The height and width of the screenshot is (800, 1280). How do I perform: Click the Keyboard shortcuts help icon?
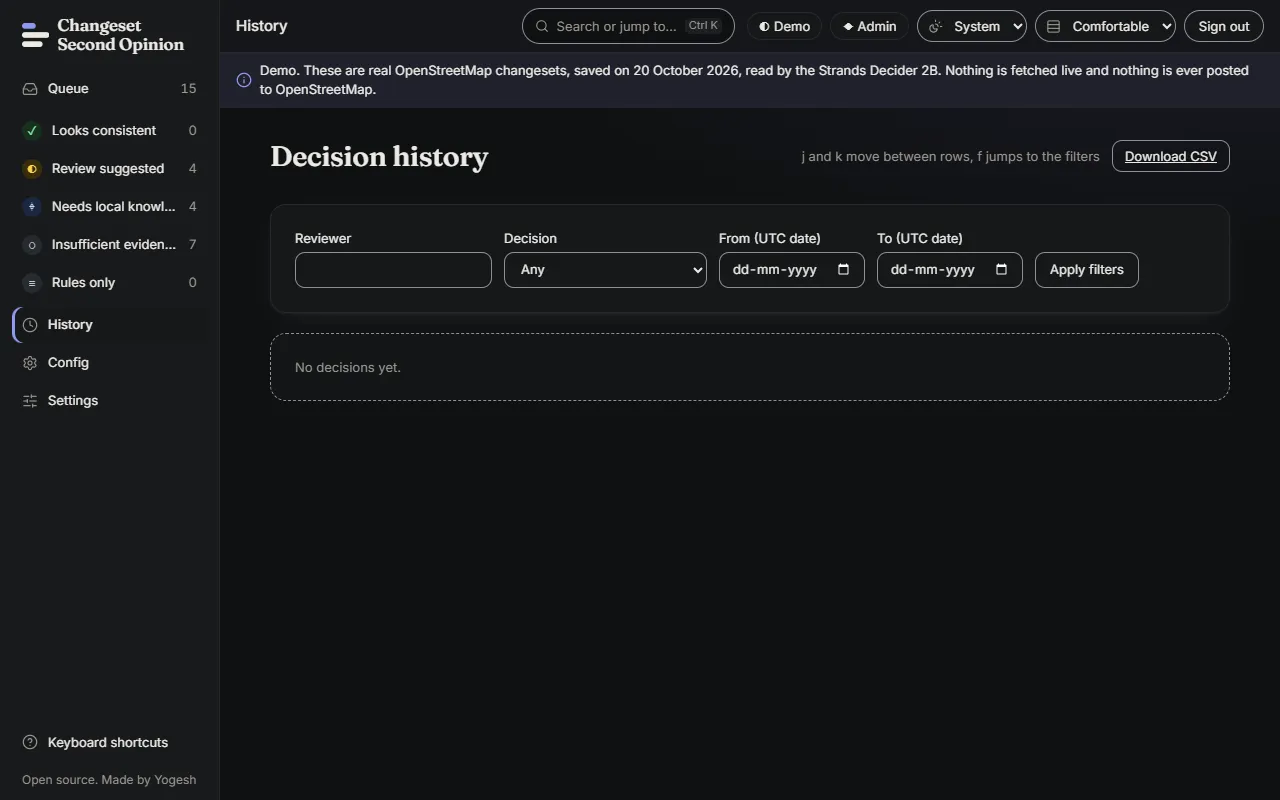[x=30, y=743]
